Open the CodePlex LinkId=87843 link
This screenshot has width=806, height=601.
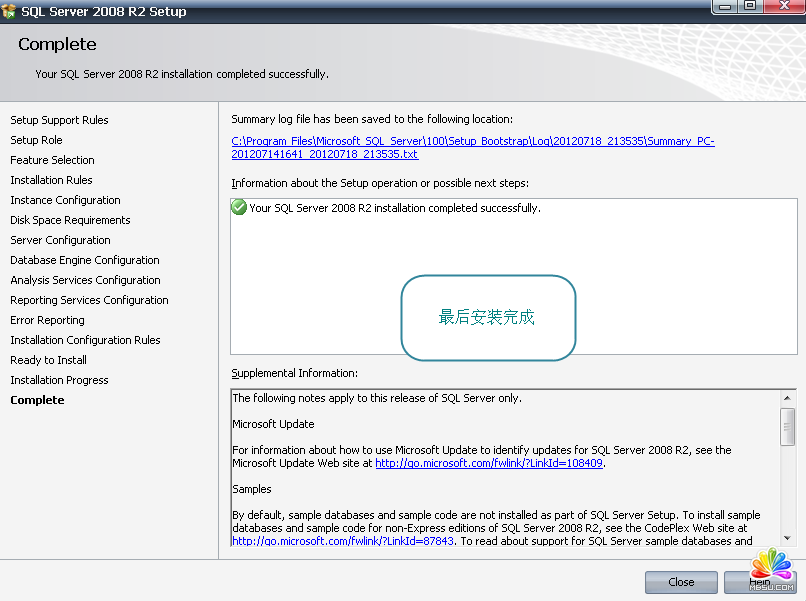tap(343, 541)
